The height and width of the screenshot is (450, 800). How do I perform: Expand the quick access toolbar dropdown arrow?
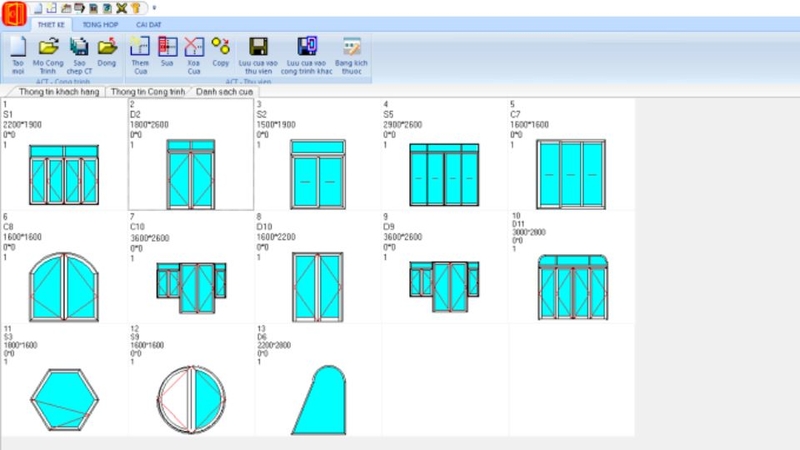(x=154, y=8)
